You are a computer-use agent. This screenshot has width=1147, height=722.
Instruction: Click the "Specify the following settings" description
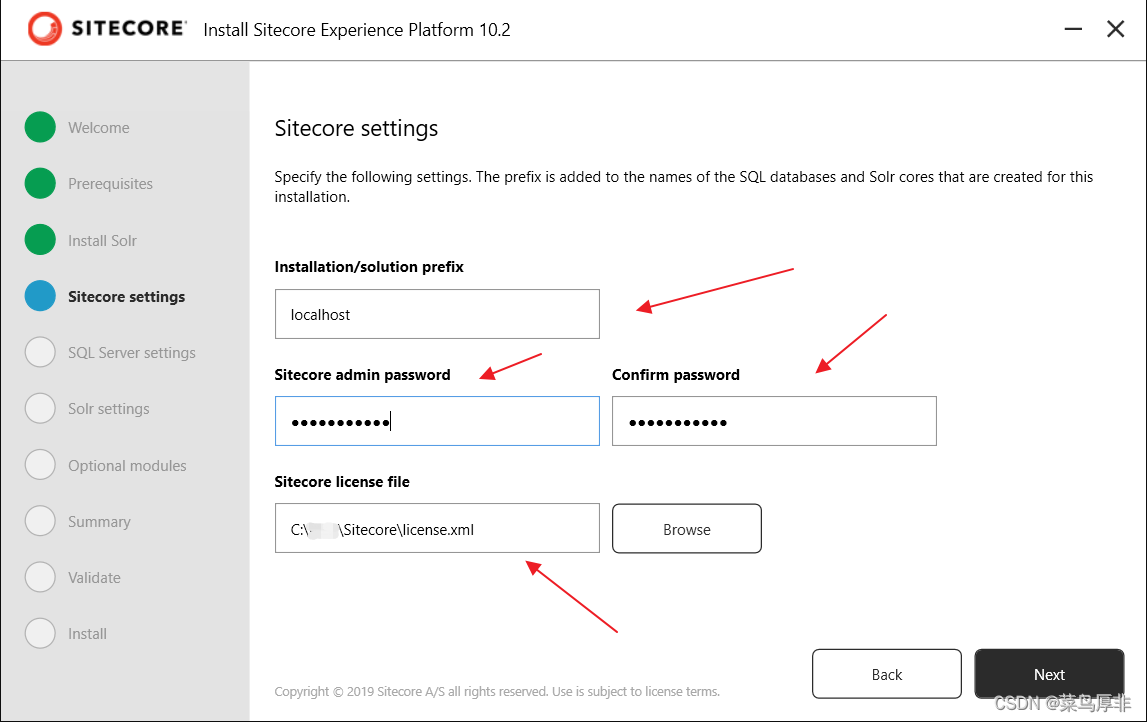[684, 187]
